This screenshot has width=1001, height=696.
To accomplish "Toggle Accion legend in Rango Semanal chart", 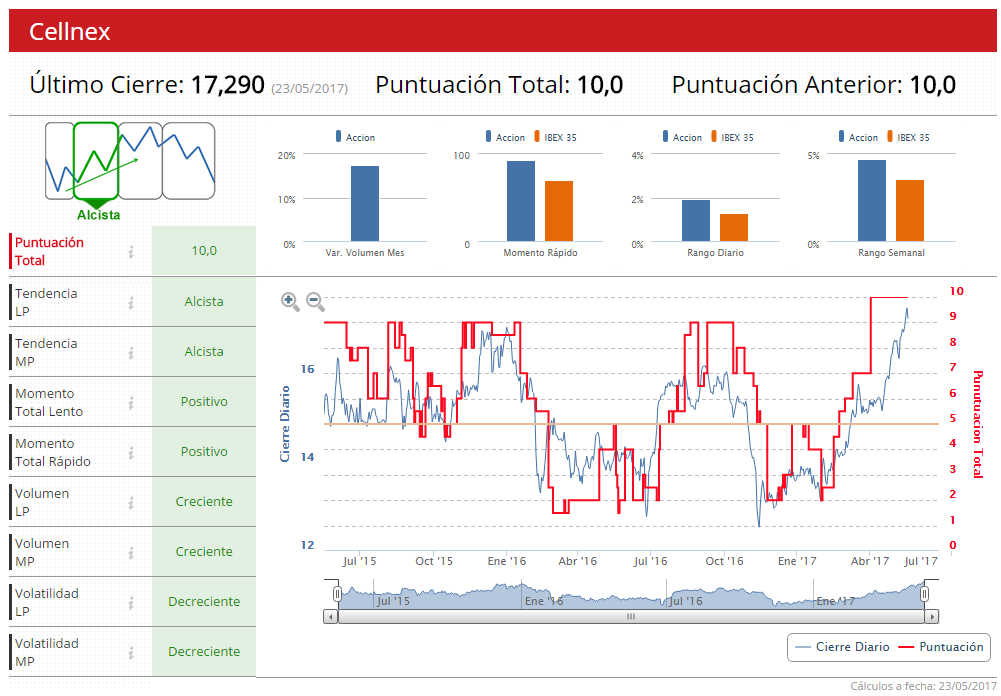I will [x=858, y=137].
